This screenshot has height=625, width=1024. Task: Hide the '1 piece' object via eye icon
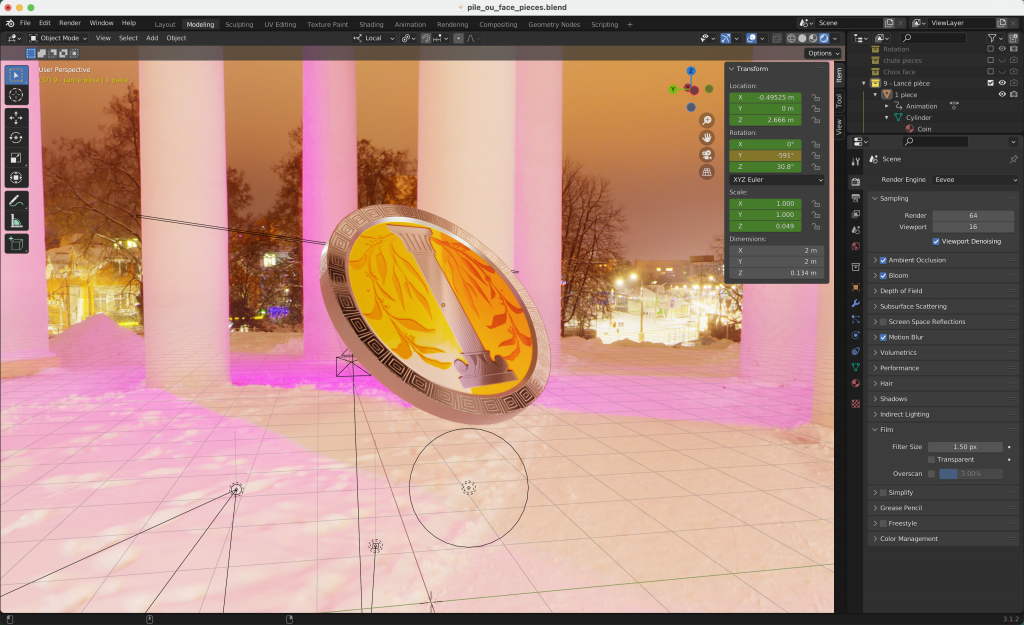(x=1002, y=94)
